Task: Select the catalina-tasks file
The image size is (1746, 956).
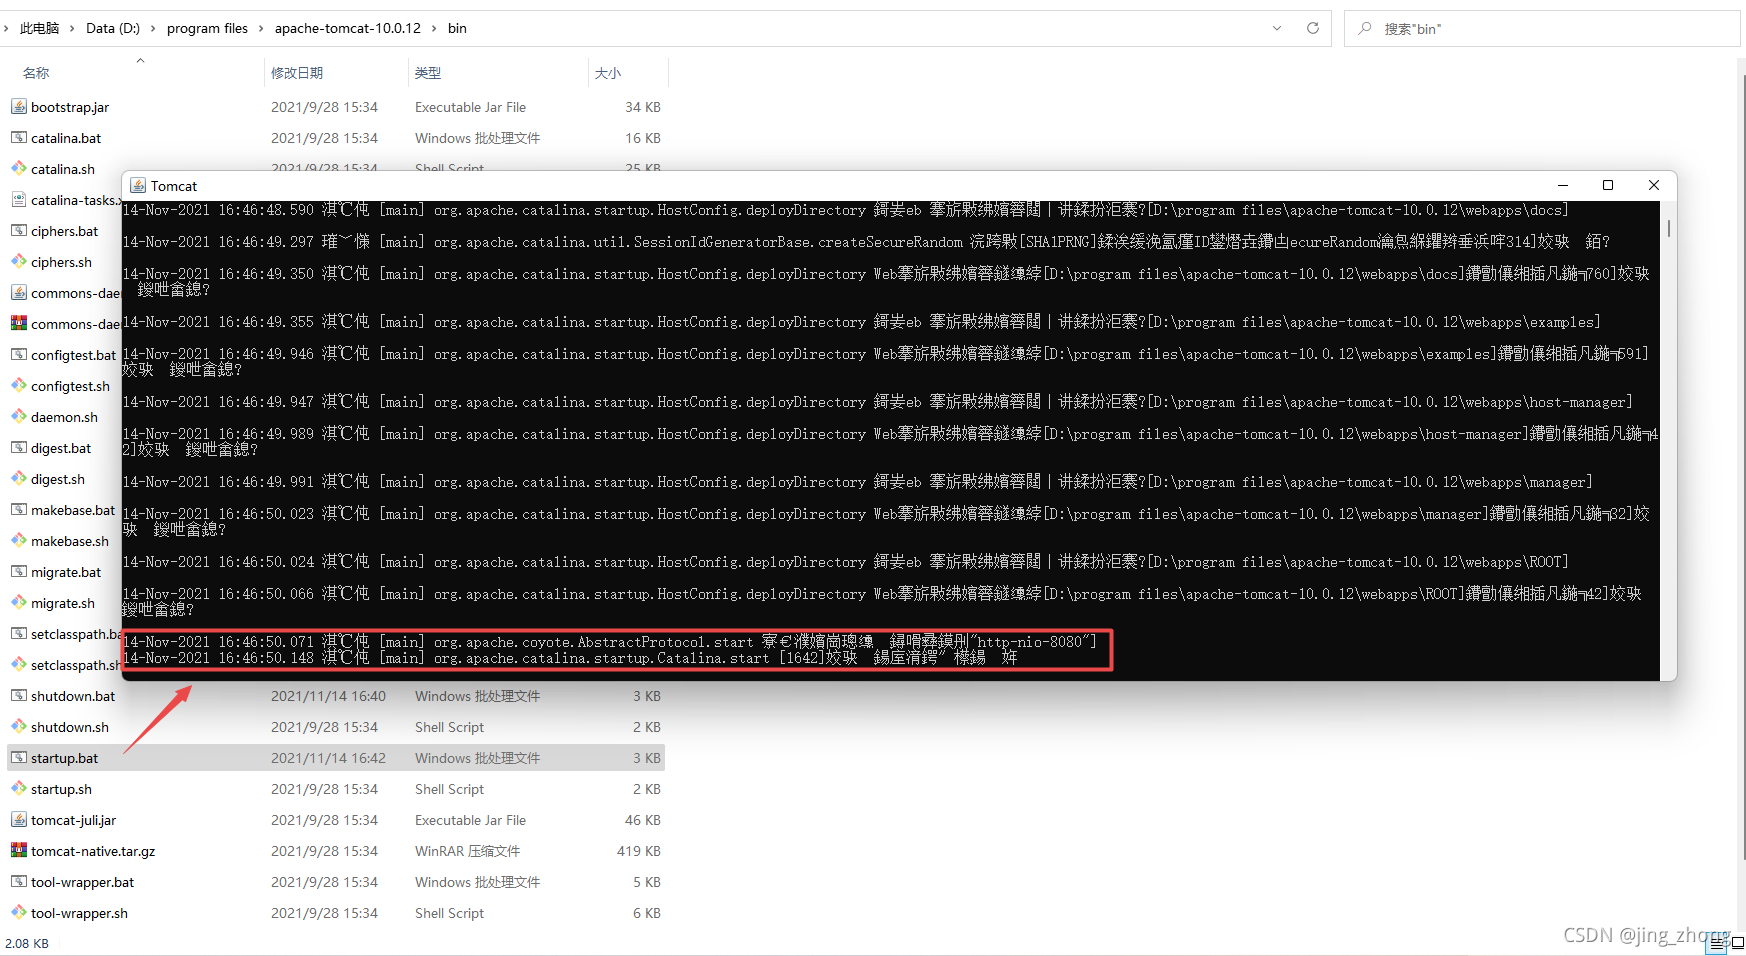Action: pyautogui.click(x=75, y=200)
